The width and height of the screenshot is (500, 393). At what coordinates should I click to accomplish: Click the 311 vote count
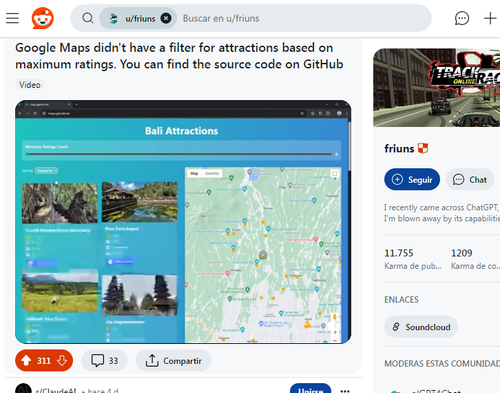point(44,361)
